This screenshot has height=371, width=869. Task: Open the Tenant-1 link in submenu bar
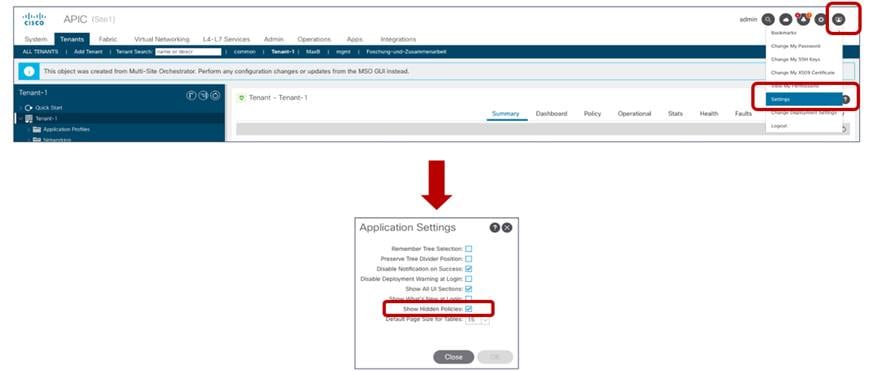pos(282,52)
